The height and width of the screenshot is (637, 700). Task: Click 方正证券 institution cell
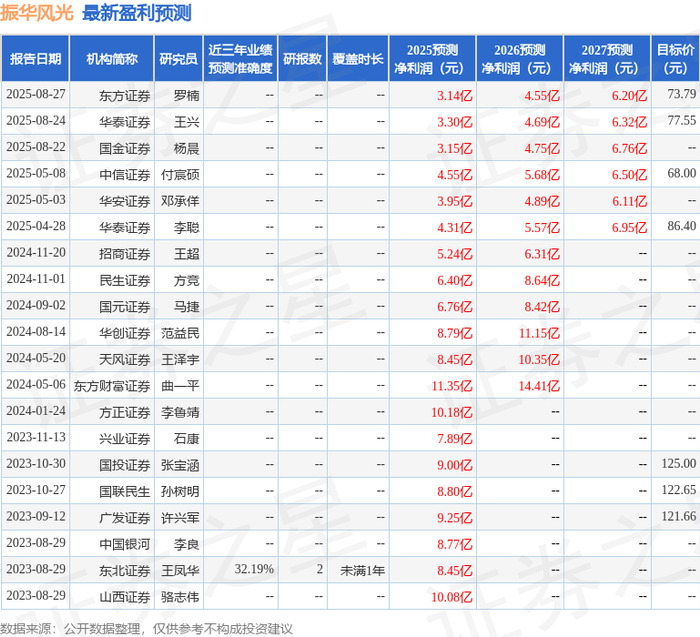coord(125,411)
